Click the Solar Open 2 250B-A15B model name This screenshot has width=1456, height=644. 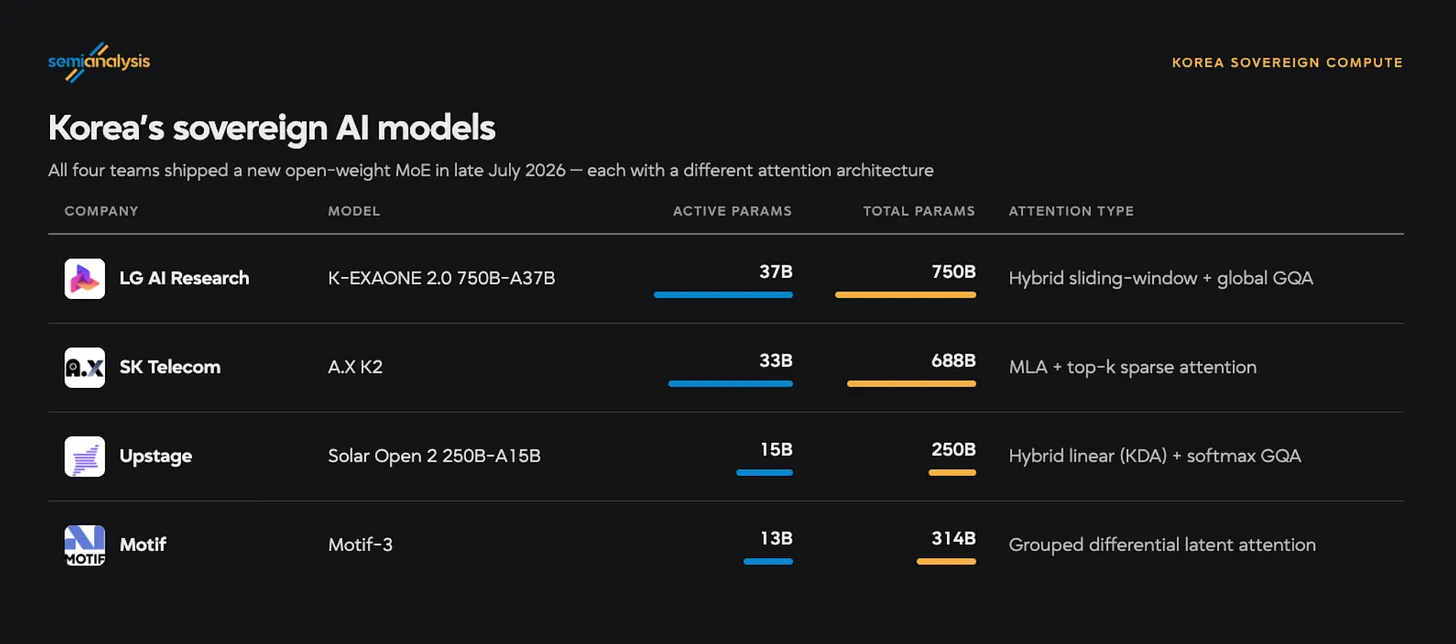tap(434, 456)
